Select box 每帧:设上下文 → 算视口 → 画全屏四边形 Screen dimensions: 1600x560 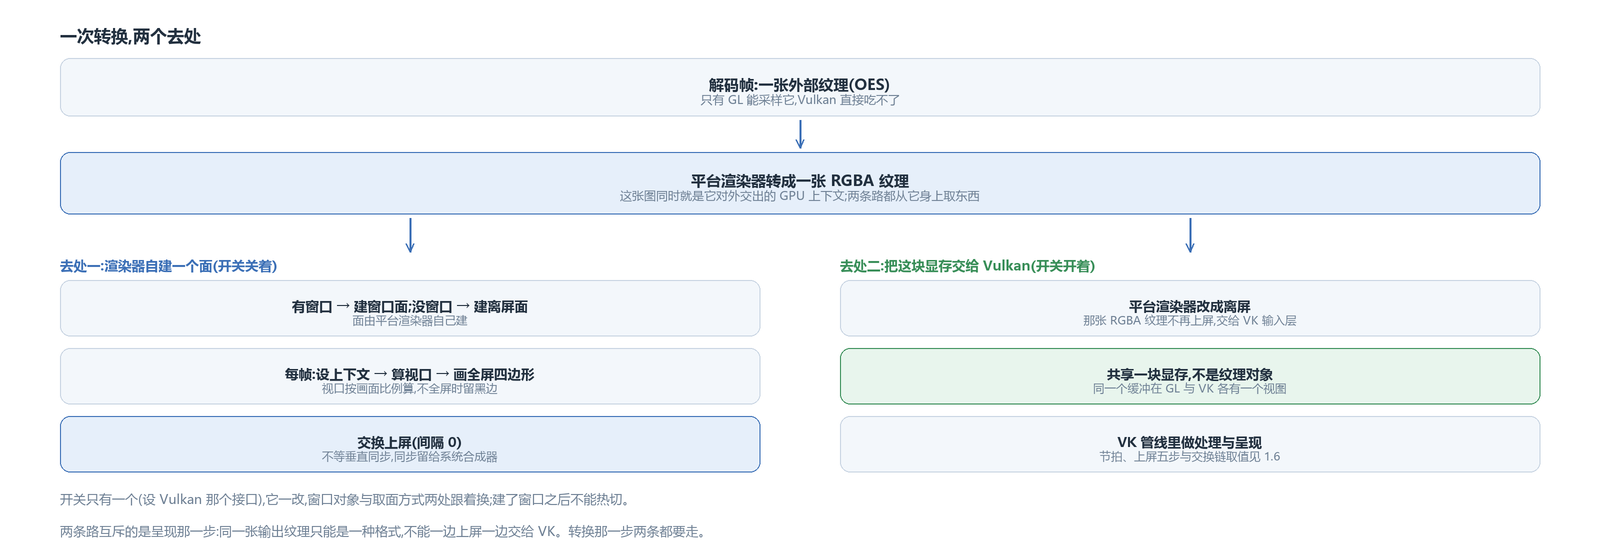tap(410, 376)
